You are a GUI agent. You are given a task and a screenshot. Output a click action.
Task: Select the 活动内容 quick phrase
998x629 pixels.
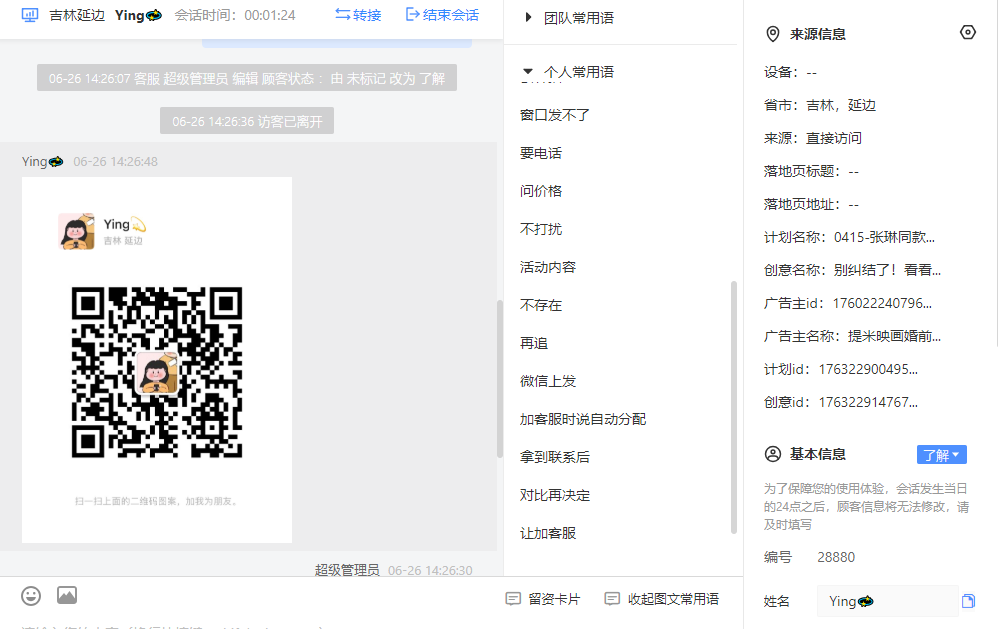[x=548, y=267]
